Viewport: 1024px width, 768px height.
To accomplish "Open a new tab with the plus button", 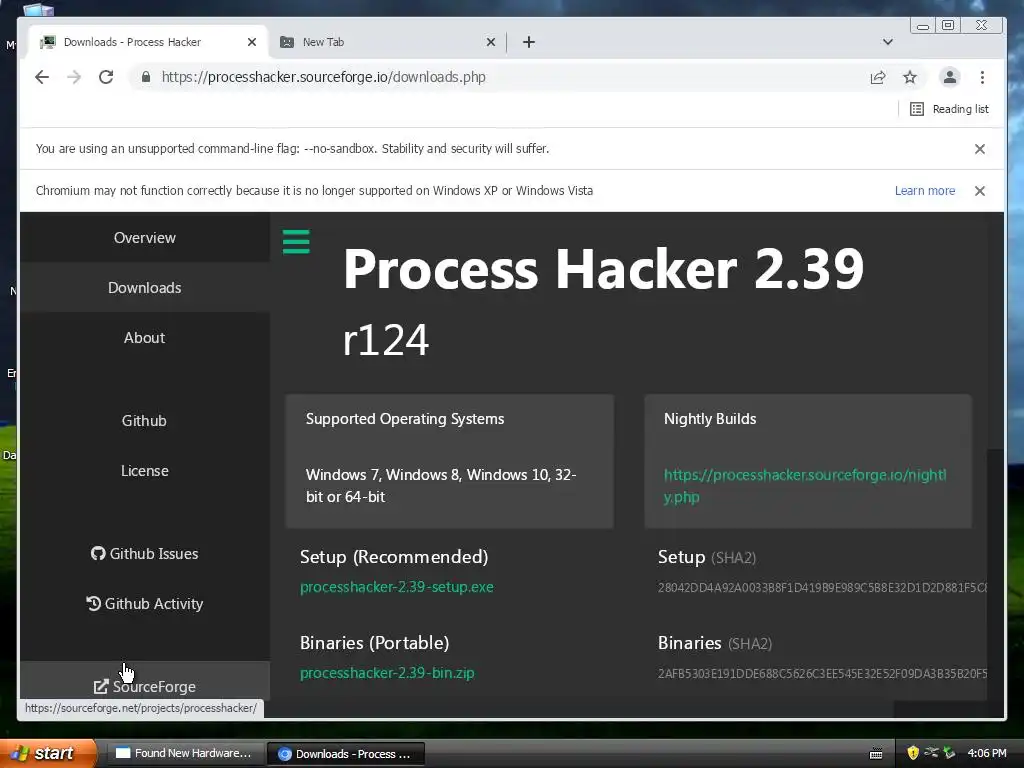I will click(529, 42).
